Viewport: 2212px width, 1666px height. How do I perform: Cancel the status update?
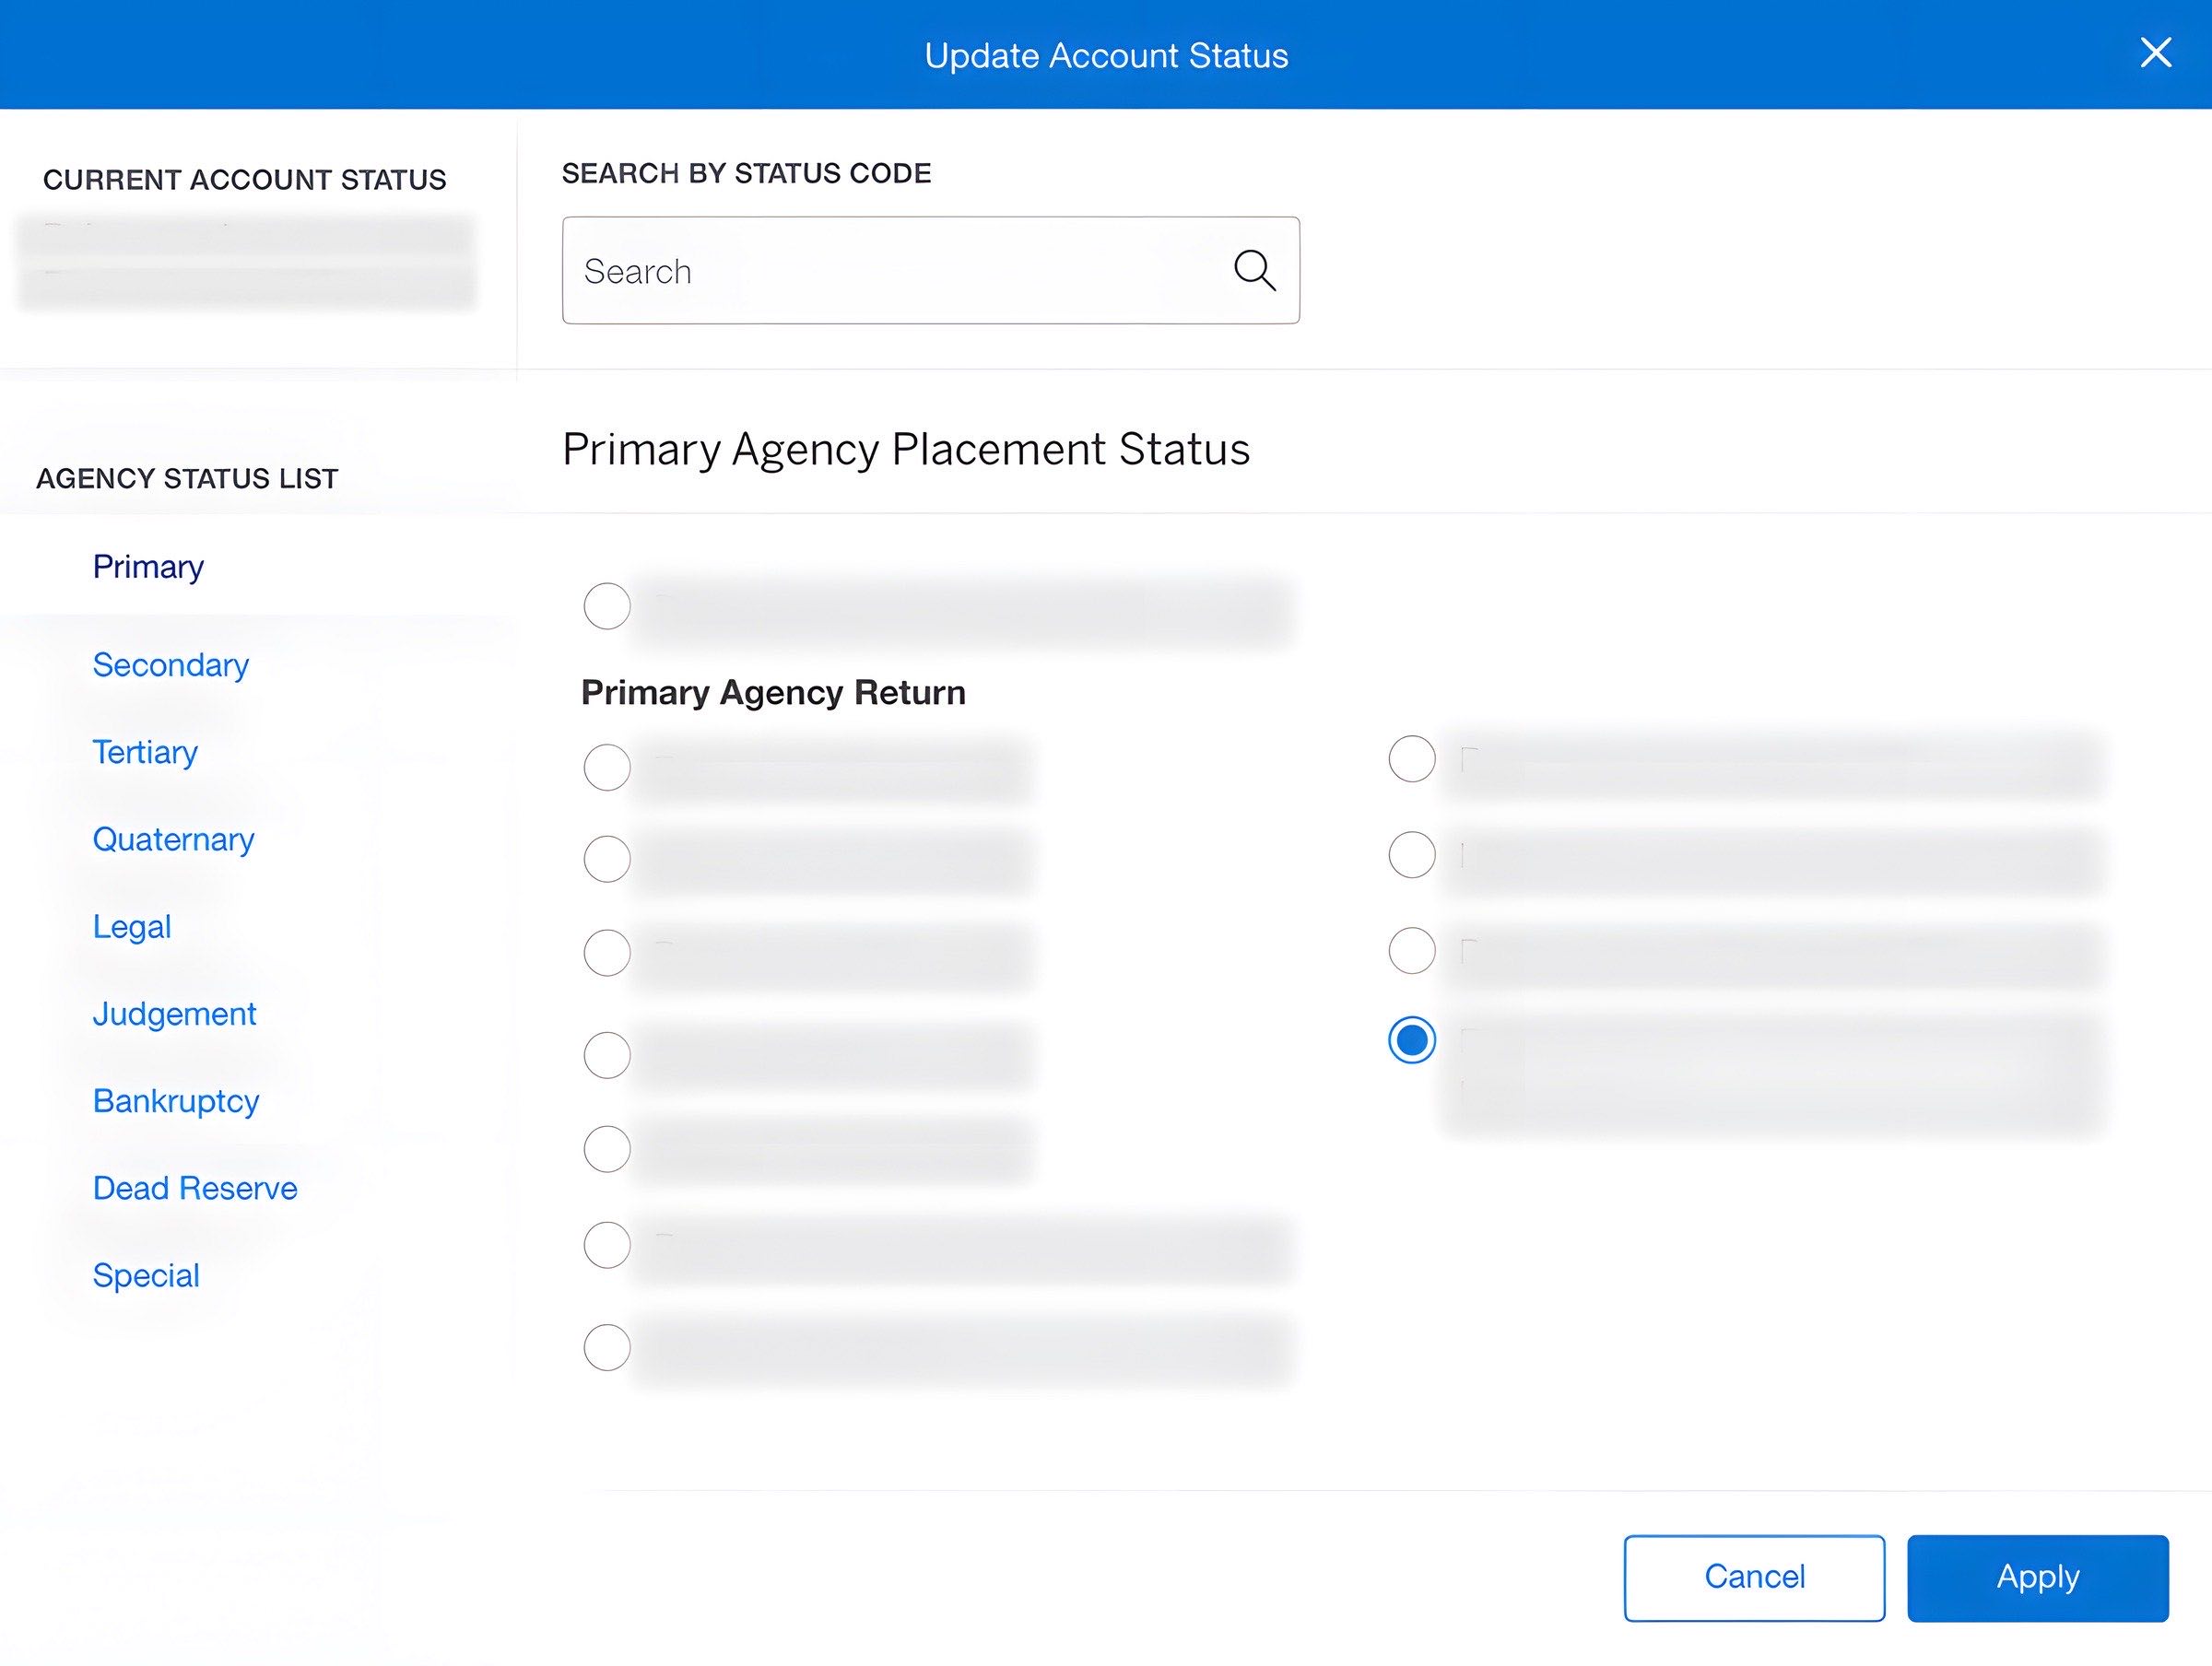point(1754,1578)
